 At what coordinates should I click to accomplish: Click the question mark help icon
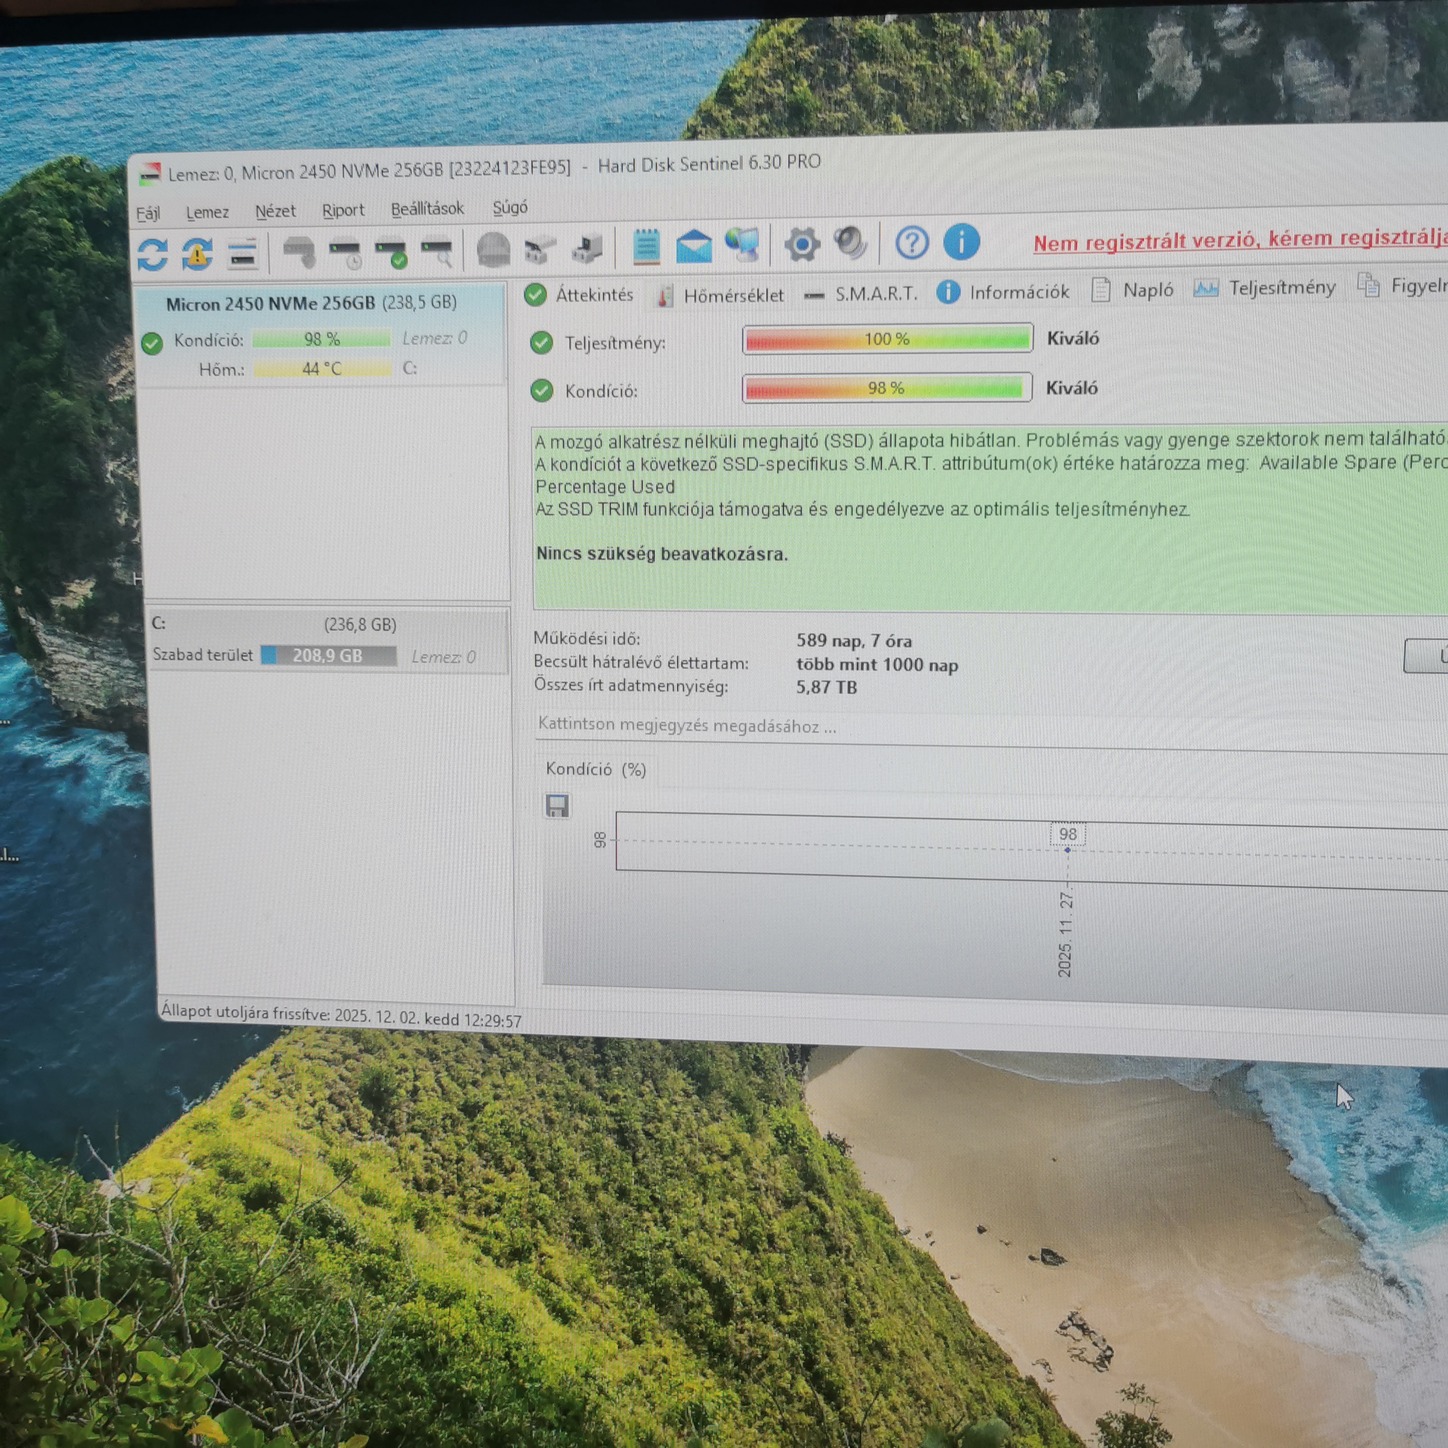point(912,242)
